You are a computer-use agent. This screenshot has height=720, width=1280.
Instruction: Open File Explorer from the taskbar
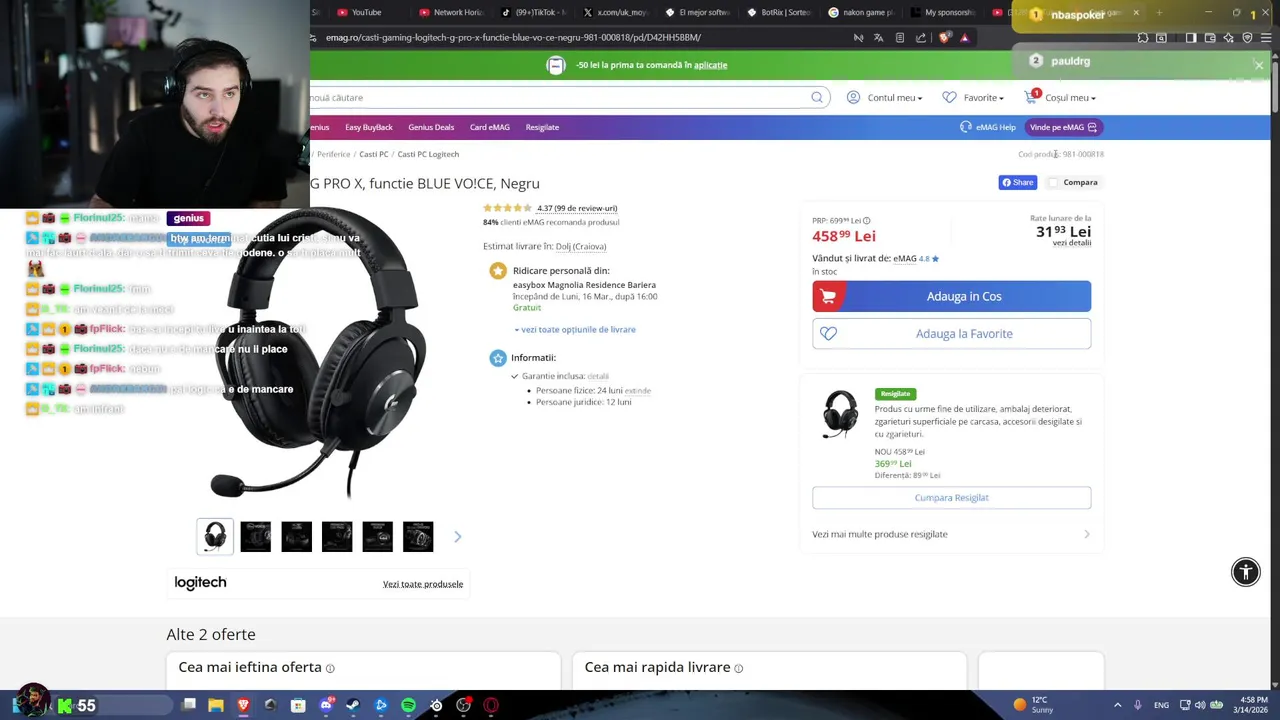coord(215,705)
